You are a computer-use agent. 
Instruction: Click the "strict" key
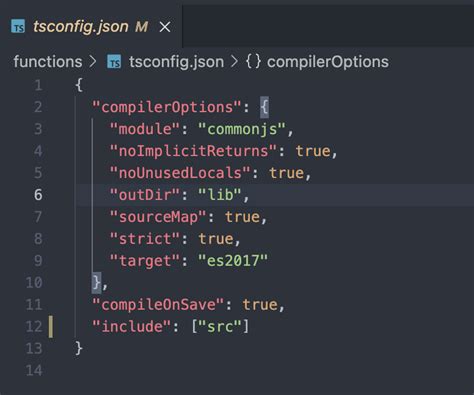[x=145, y=239]
